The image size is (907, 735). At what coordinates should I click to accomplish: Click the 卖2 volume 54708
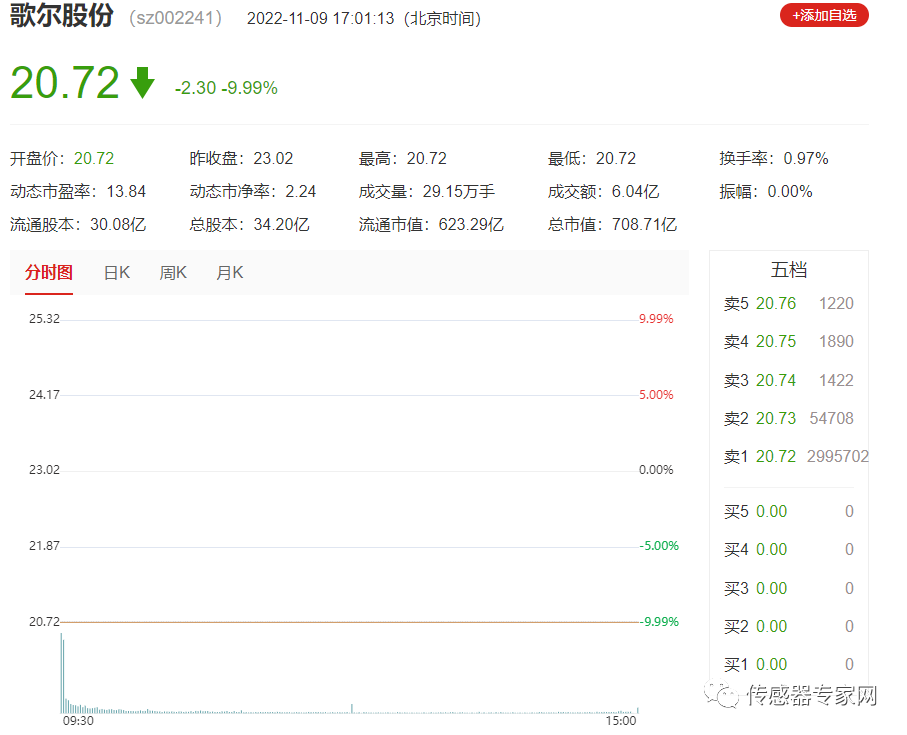pos(831,419)
